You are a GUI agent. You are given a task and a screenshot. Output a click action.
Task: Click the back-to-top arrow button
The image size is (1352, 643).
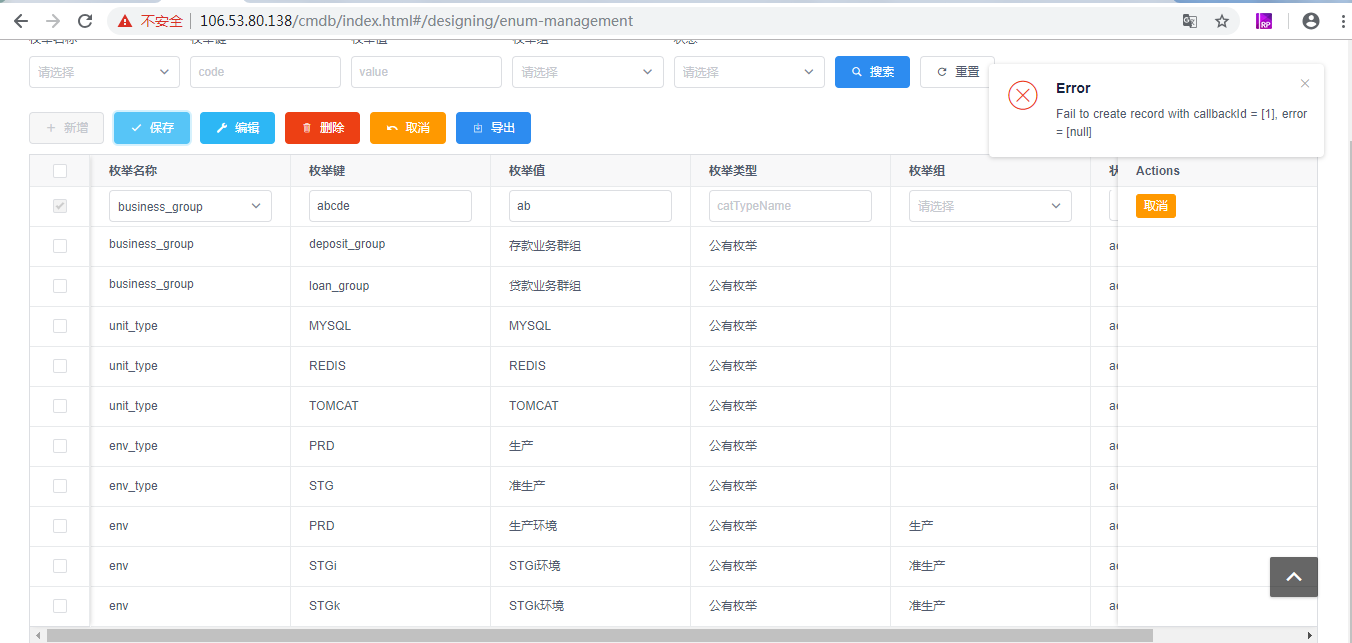[x=1294, y=577]
